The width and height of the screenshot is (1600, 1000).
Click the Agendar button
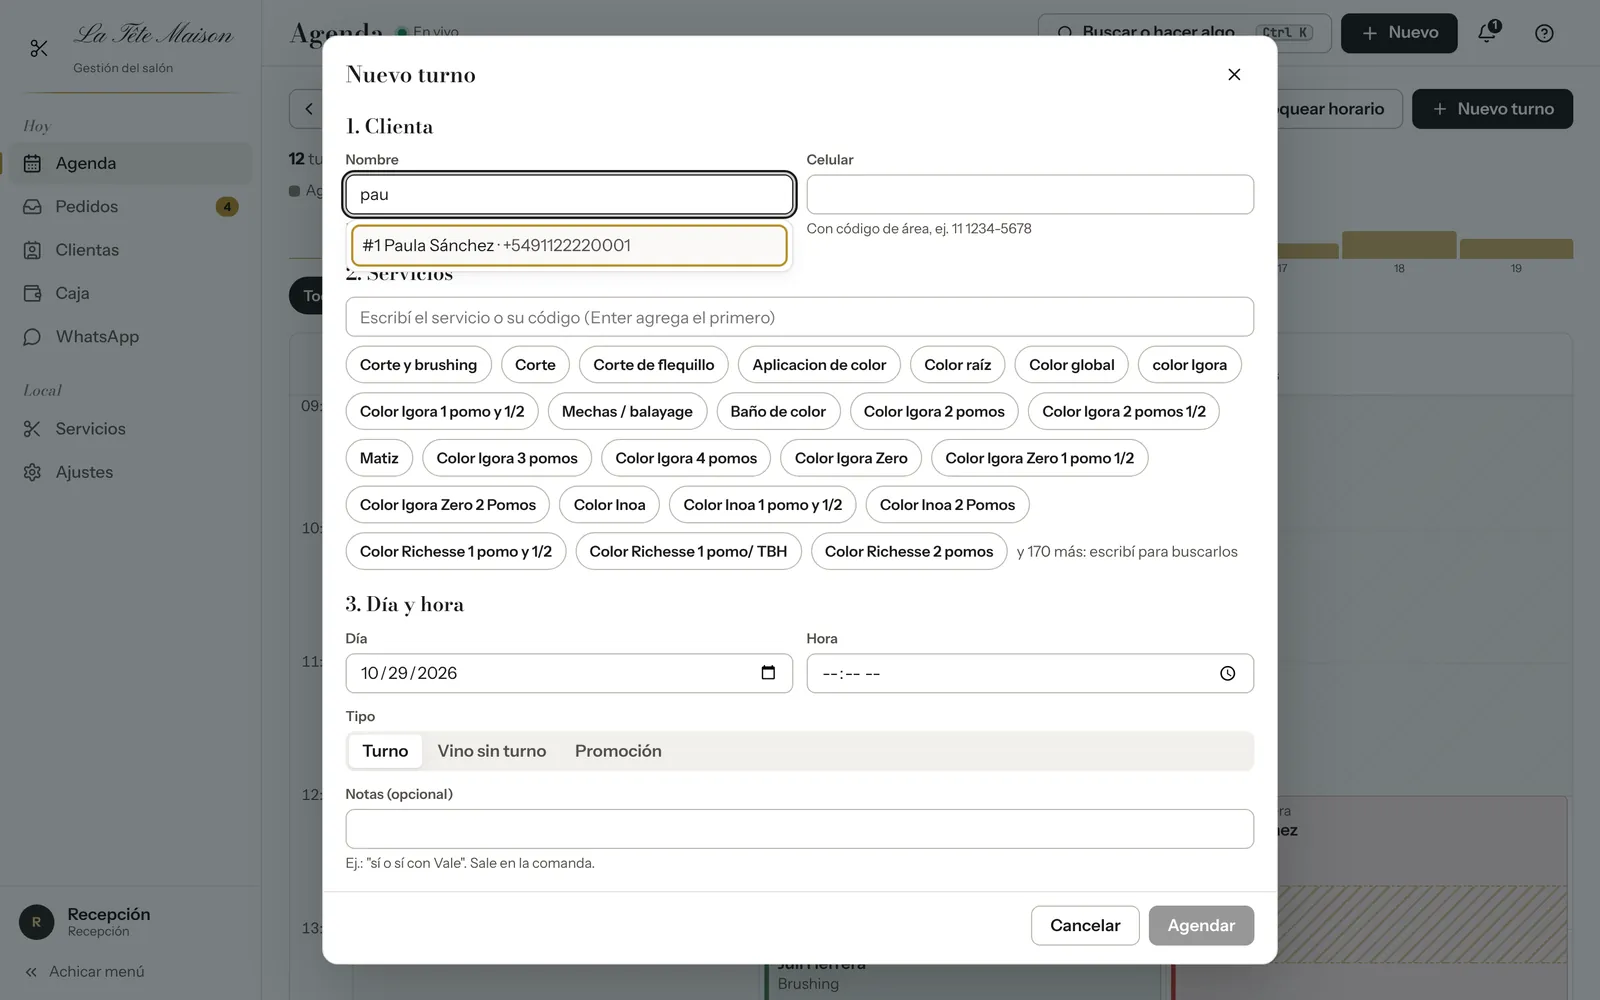tap(1201, 925)
